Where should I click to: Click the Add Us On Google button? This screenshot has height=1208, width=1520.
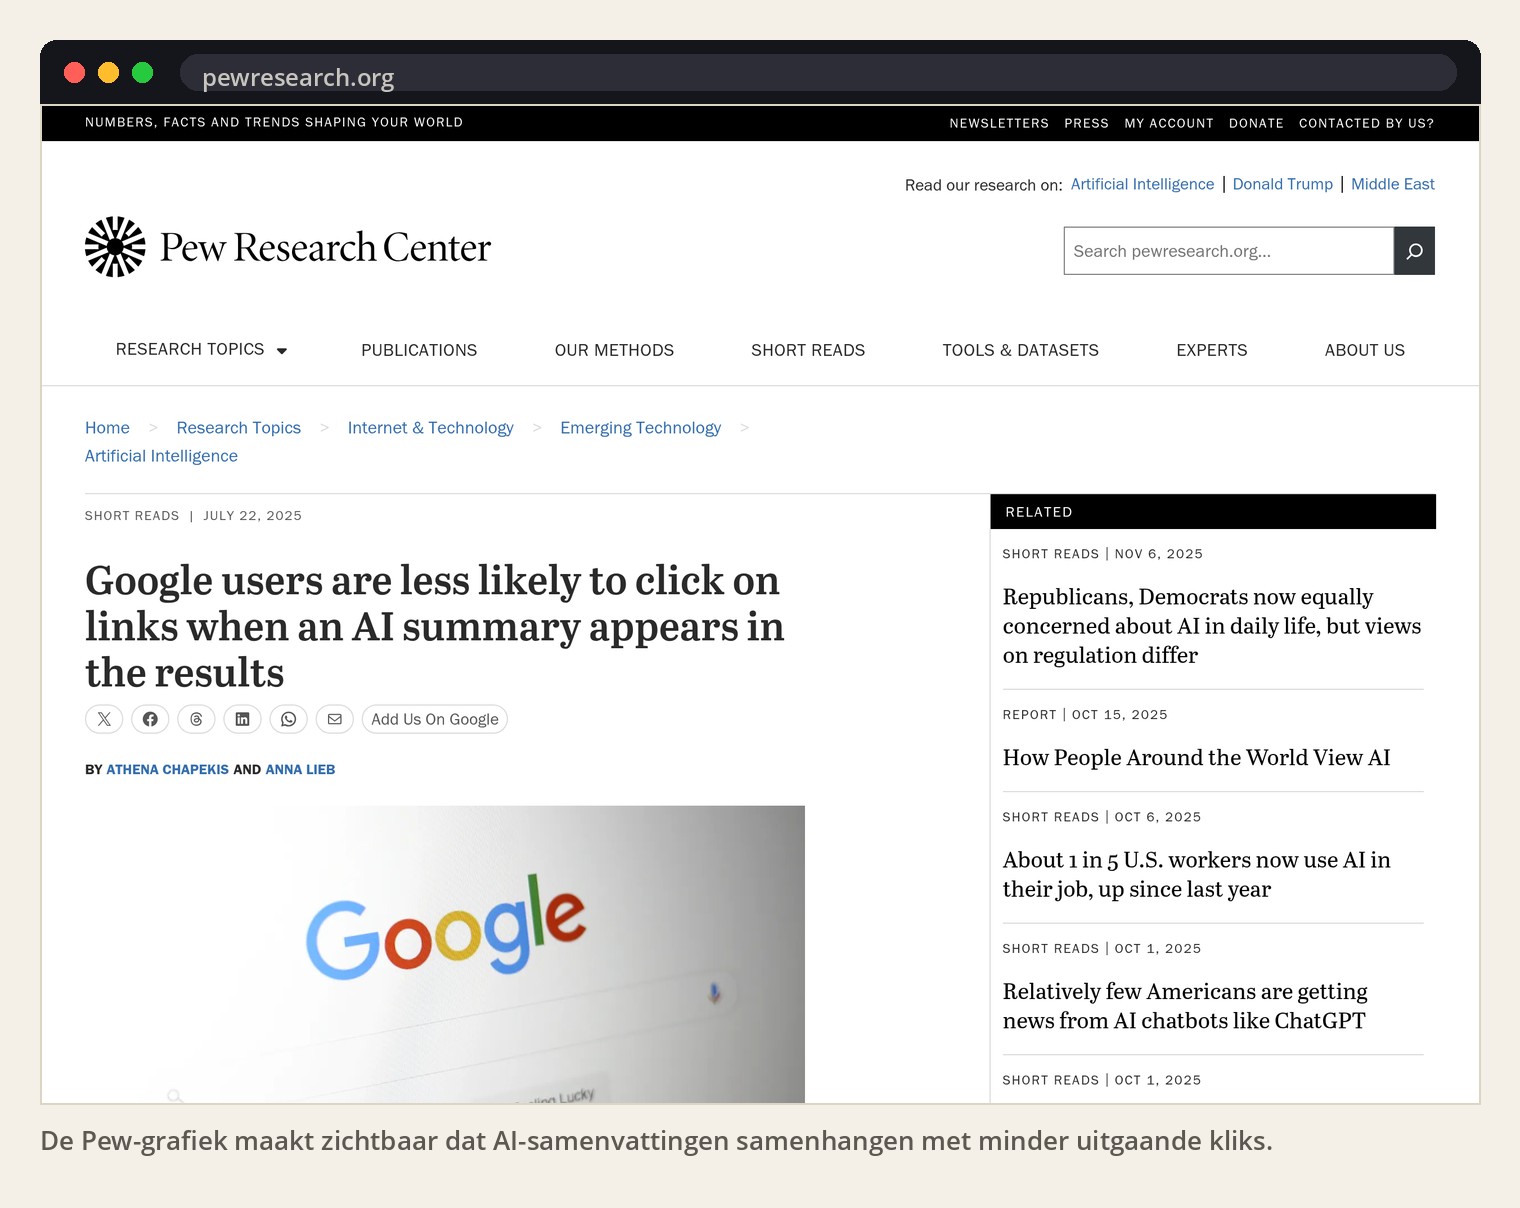[x=435, y=719]
